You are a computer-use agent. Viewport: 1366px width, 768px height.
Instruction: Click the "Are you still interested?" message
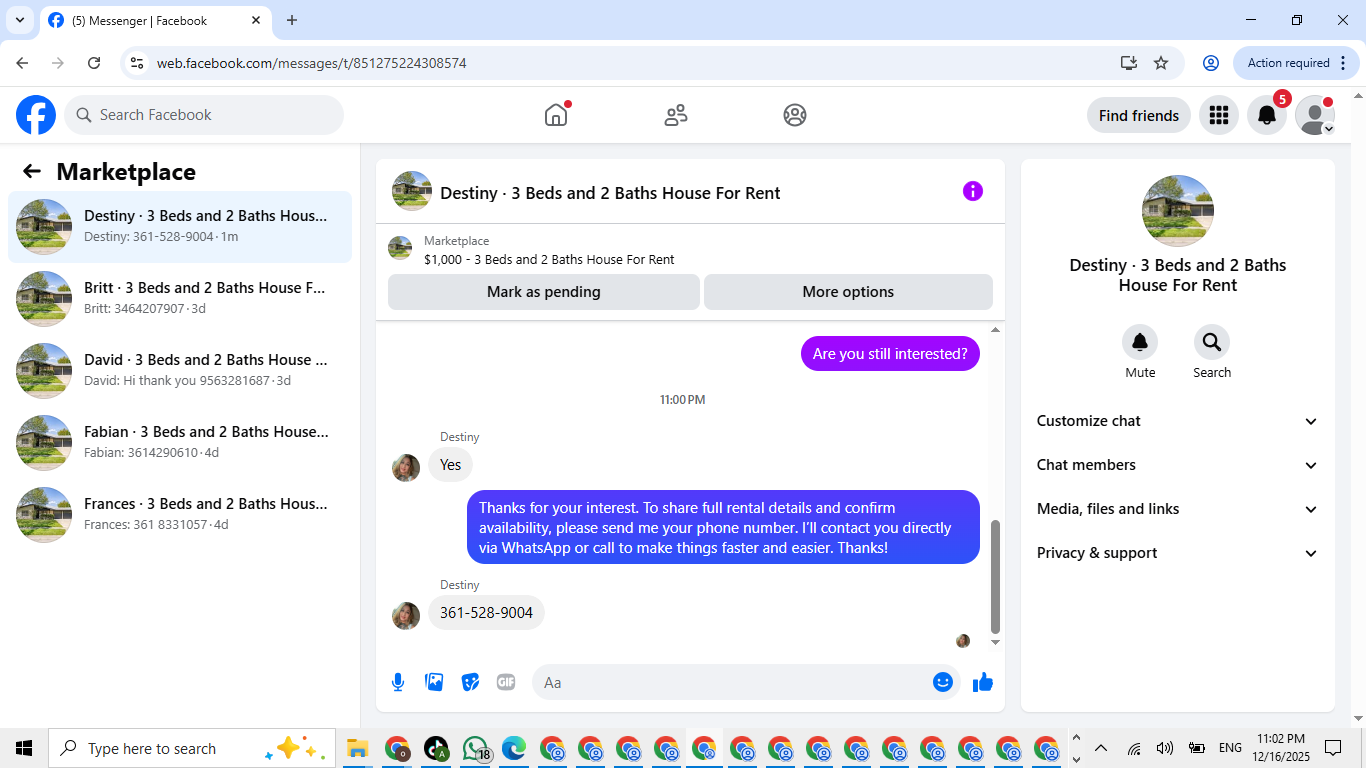890,353
